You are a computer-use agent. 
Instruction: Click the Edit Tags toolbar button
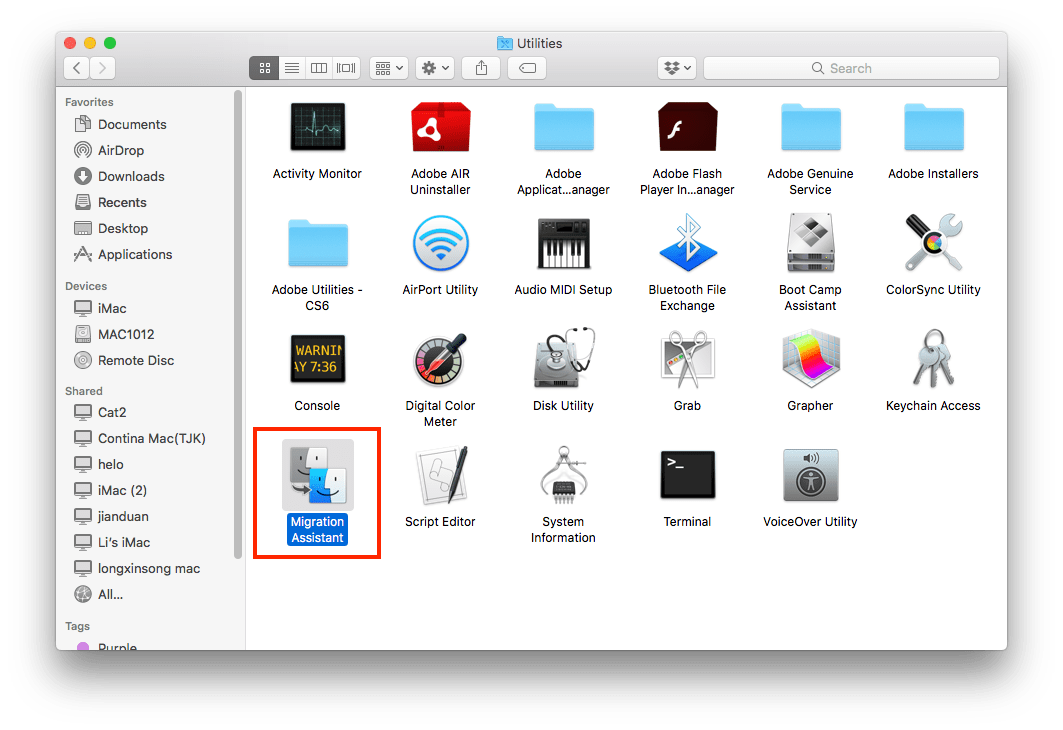click(527, 67)
